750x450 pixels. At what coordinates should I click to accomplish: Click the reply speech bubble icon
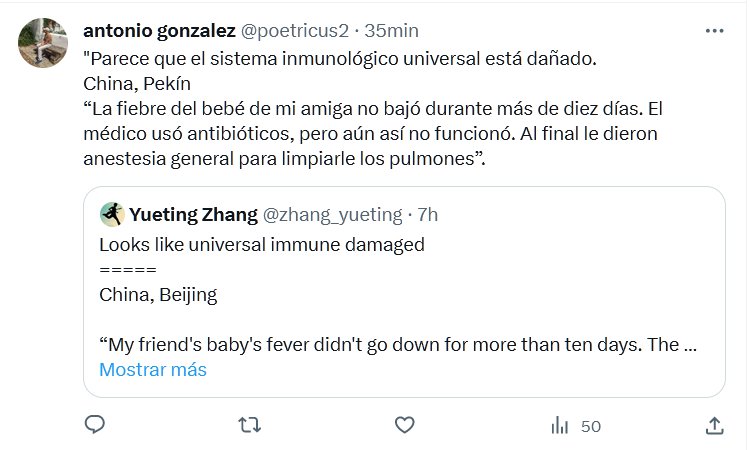pos(95,425)
